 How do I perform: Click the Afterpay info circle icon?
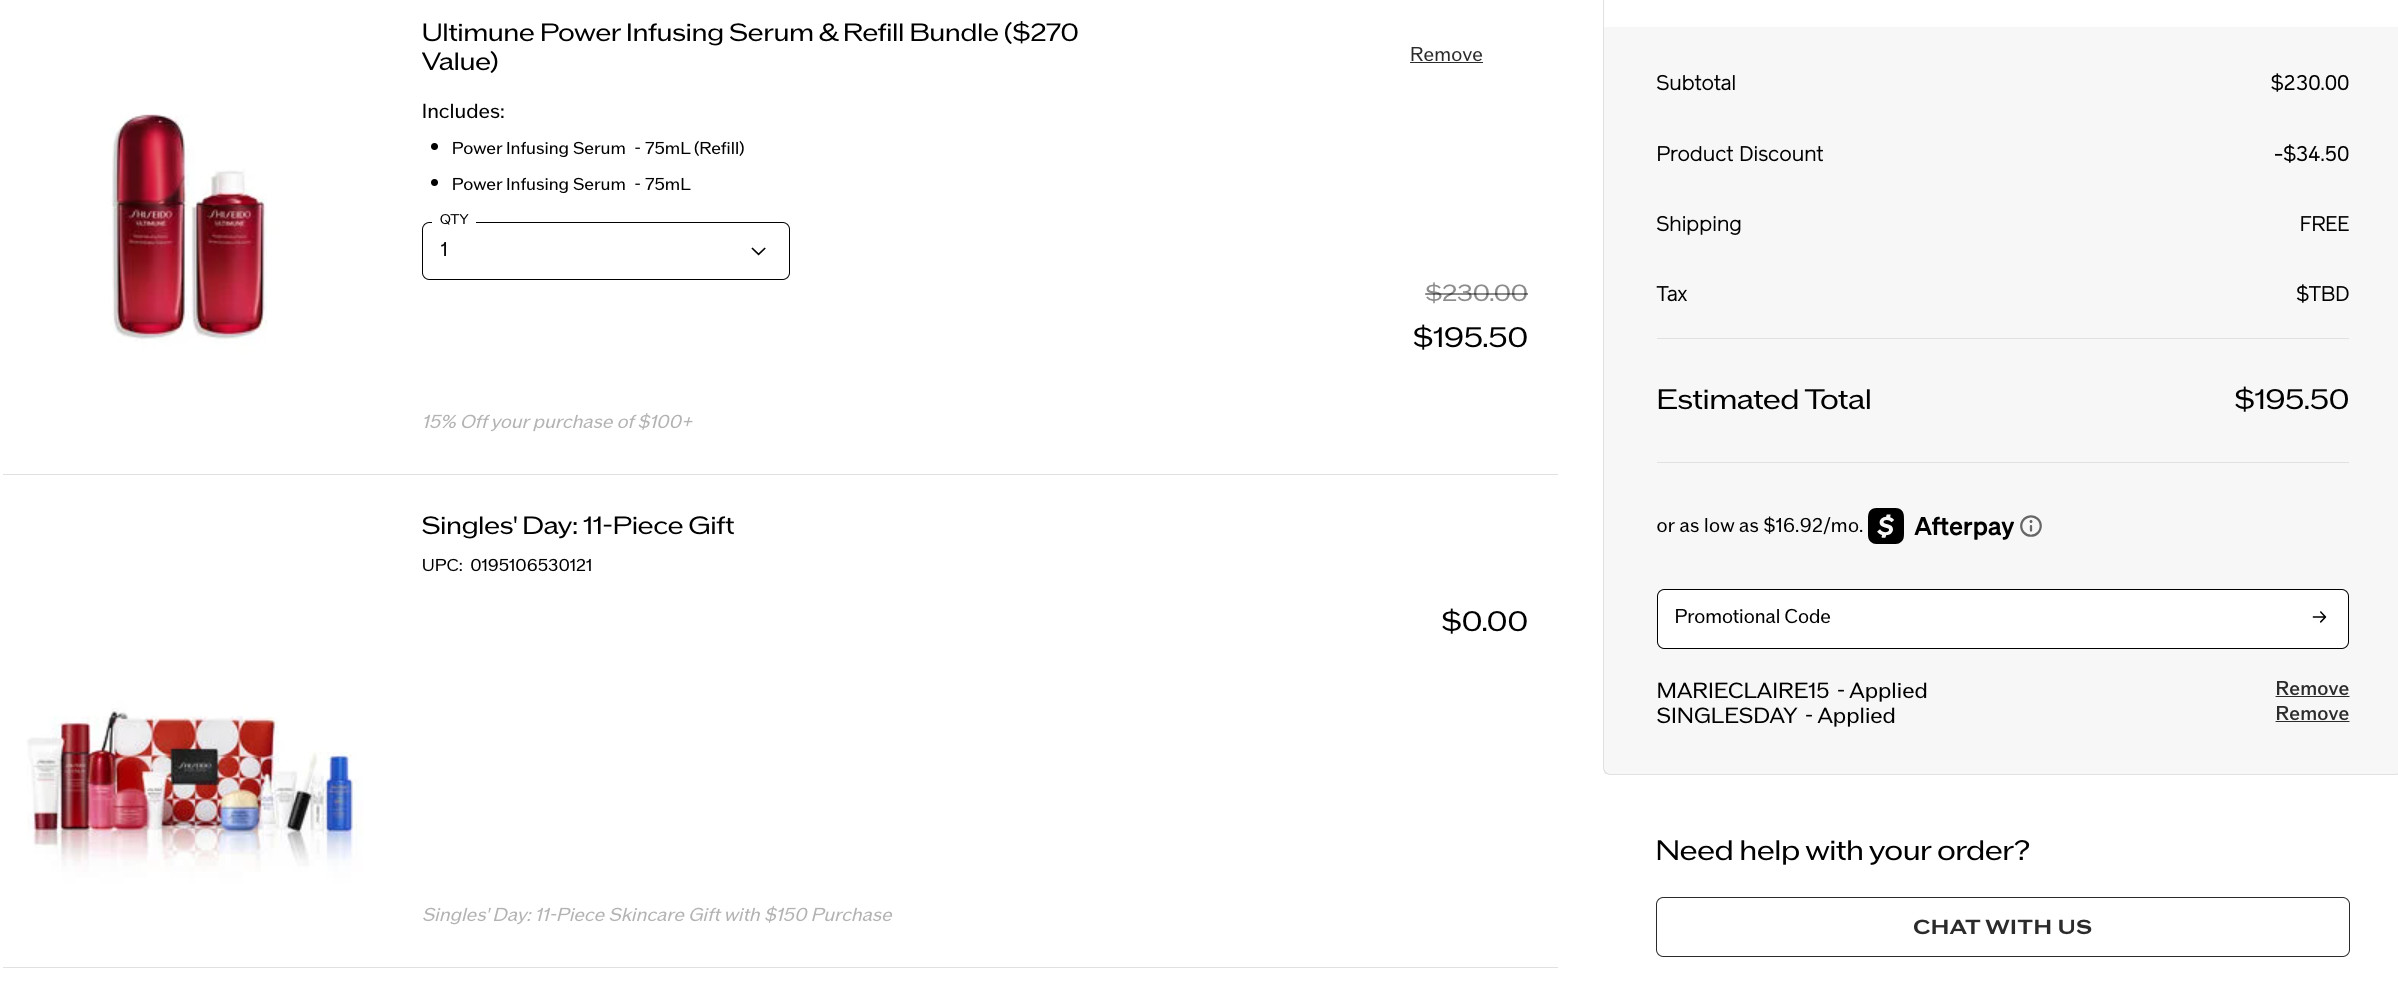[x=2031, y=526]
